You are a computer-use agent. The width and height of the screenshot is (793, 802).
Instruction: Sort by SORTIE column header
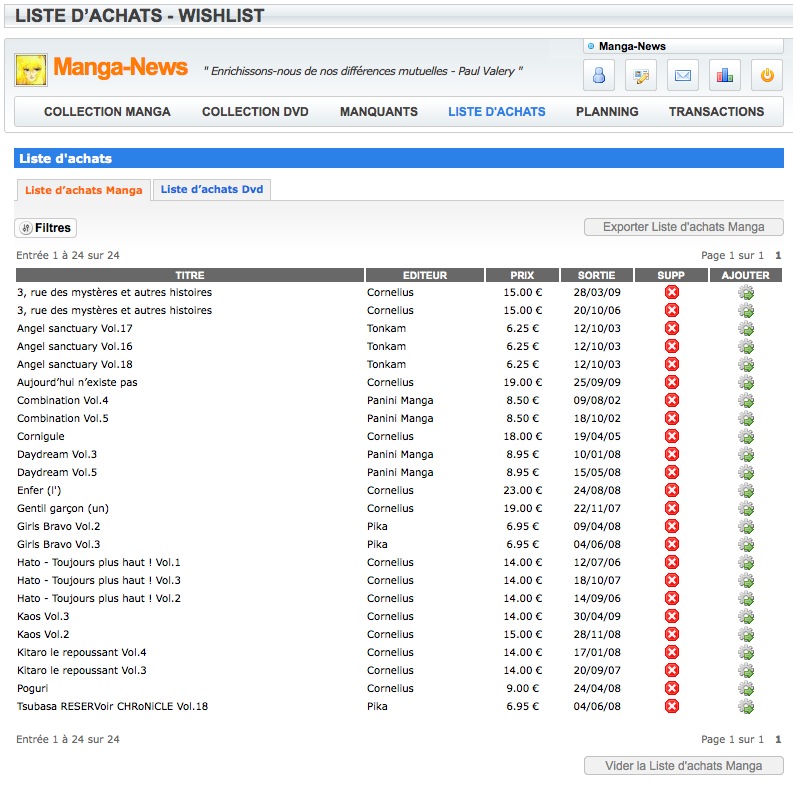pyautogui.click(x=597, y=275)
